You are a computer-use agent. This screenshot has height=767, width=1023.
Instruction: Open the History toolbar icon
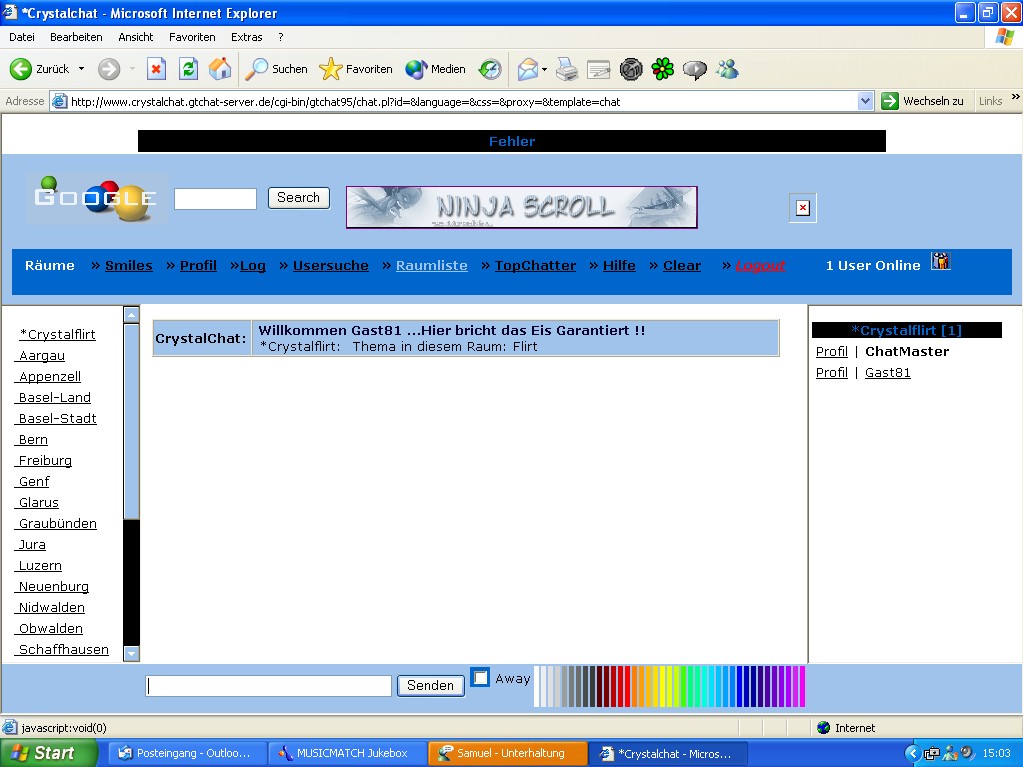(490, 69)
